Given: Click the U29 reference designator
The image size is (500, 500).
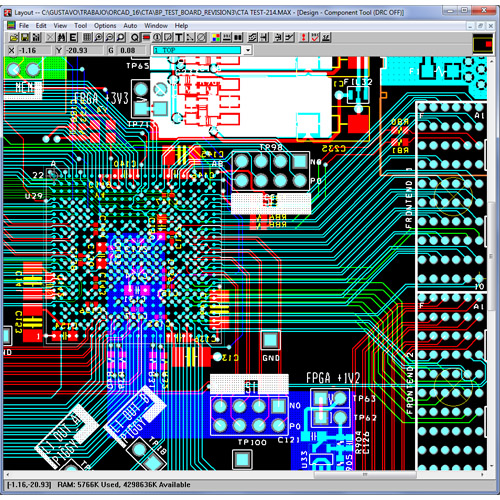Looking at the screenshot, I should (34, 196).
